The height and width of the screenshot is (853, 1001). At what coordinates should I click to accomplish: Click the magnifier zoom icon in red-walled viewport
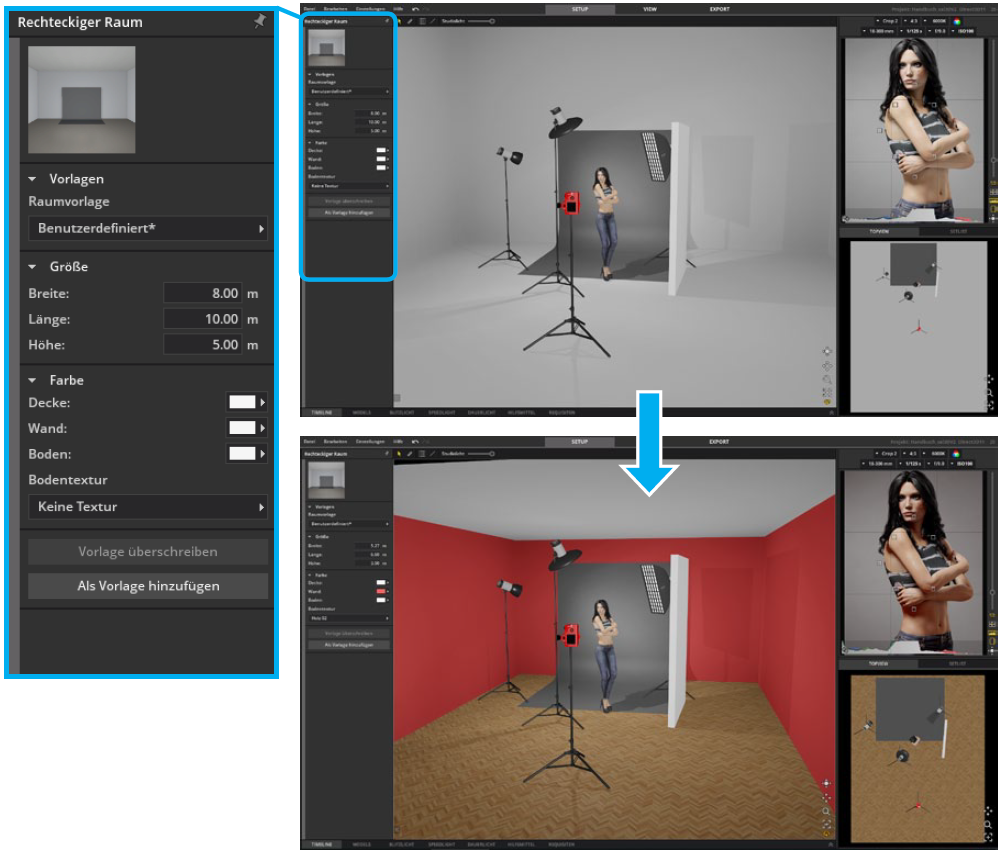826,811
